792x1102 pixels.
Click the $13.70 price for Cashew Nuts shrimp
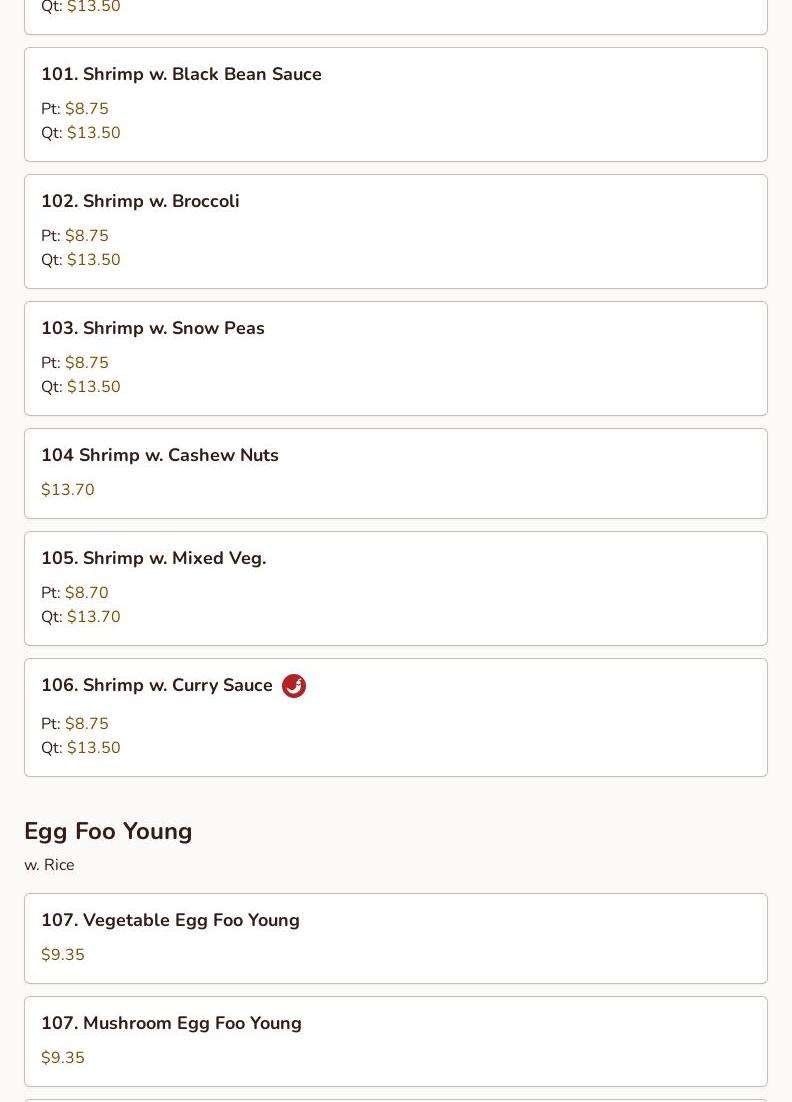tap(67, 489)
